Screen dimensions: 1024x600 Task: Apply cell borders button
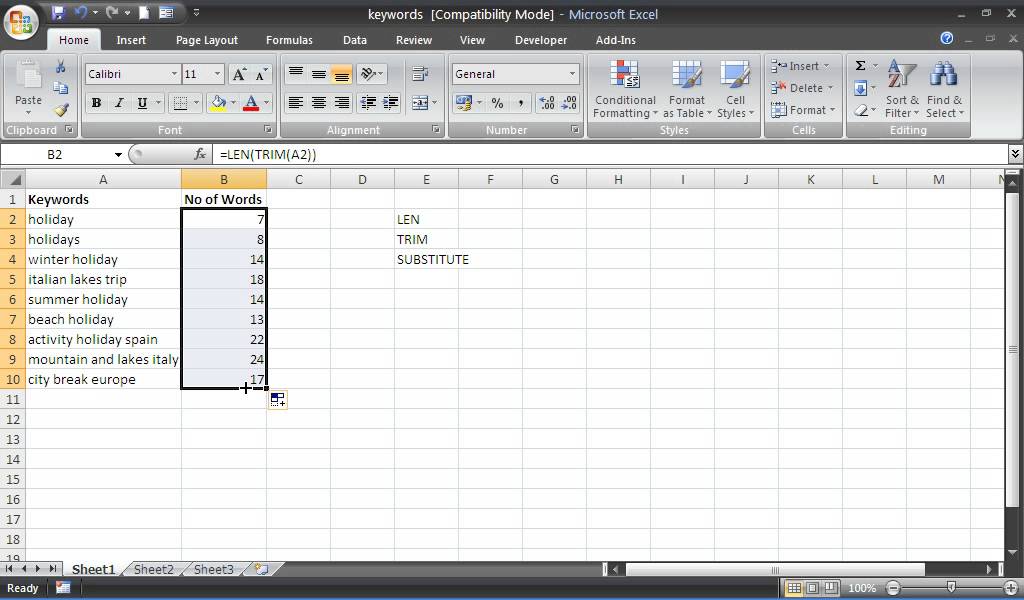click(179, 103)
